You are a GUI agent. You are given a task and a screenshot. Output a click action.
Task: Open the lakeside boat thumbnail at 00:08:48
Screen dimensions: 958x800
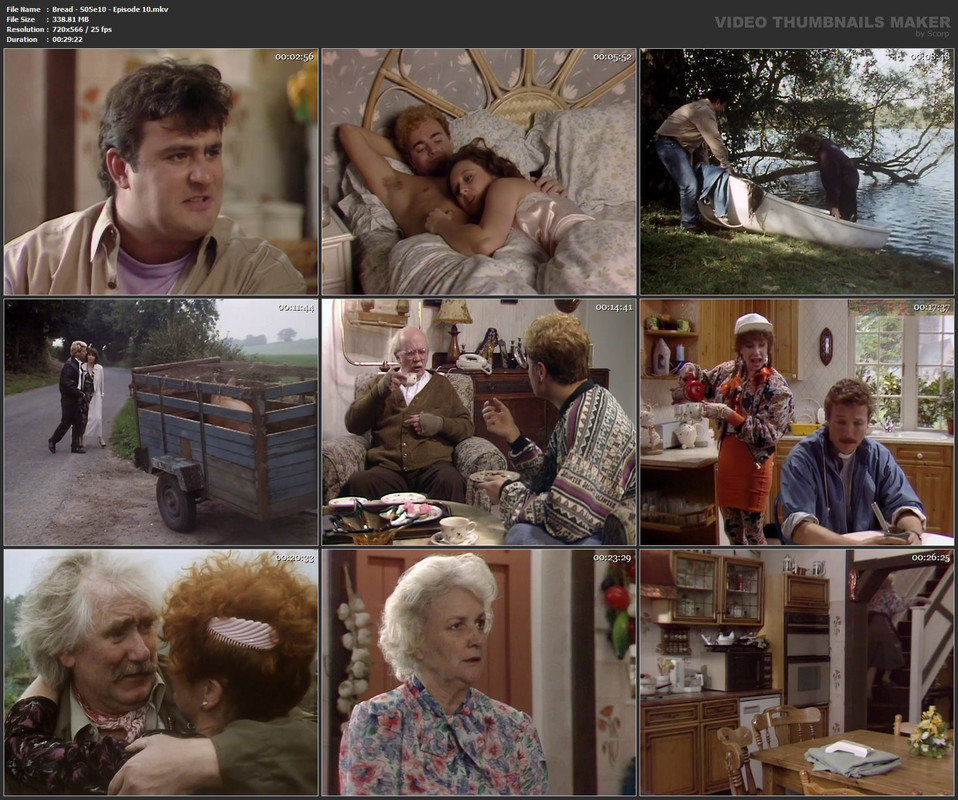point(797,172)
